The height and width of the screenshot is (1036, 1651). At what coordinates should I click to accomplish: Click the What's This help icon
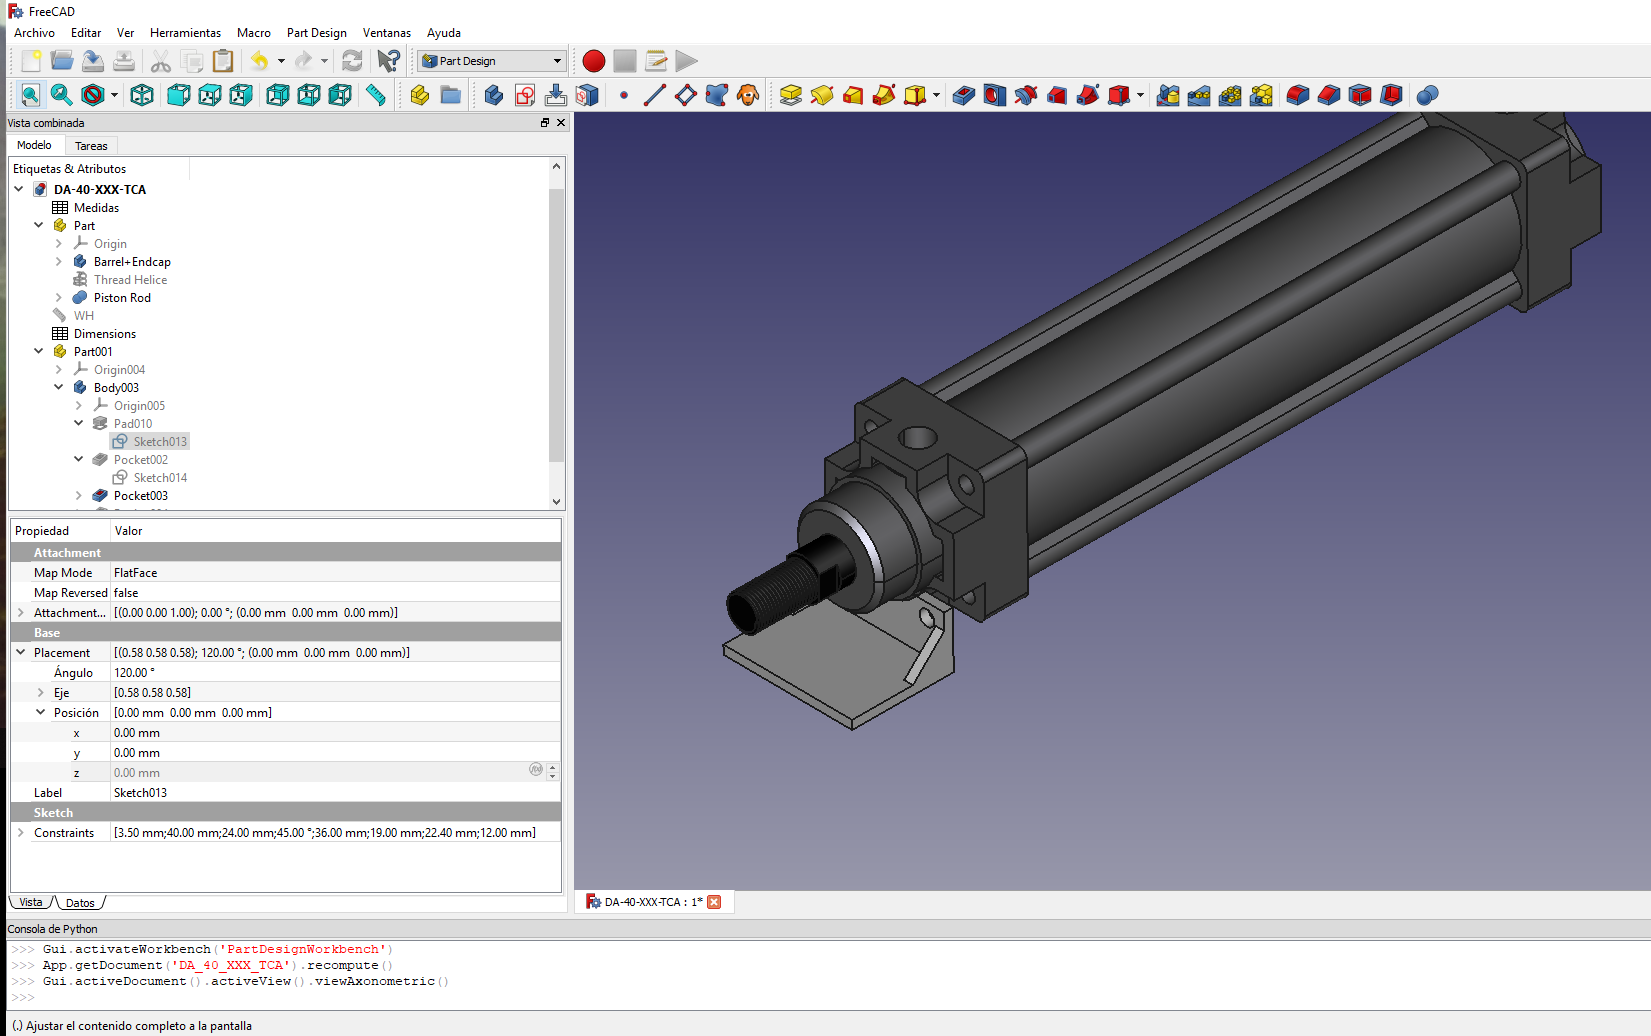click(389, 61)
